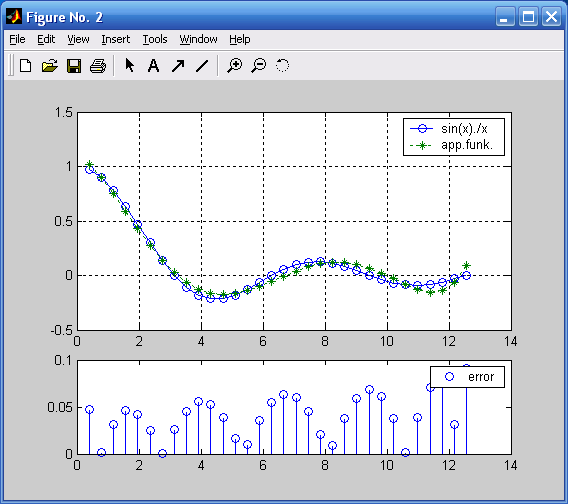Screen dimensions: 568x504
Task: Pick the Insert Line tool
Action: click(x=202, y=66)
